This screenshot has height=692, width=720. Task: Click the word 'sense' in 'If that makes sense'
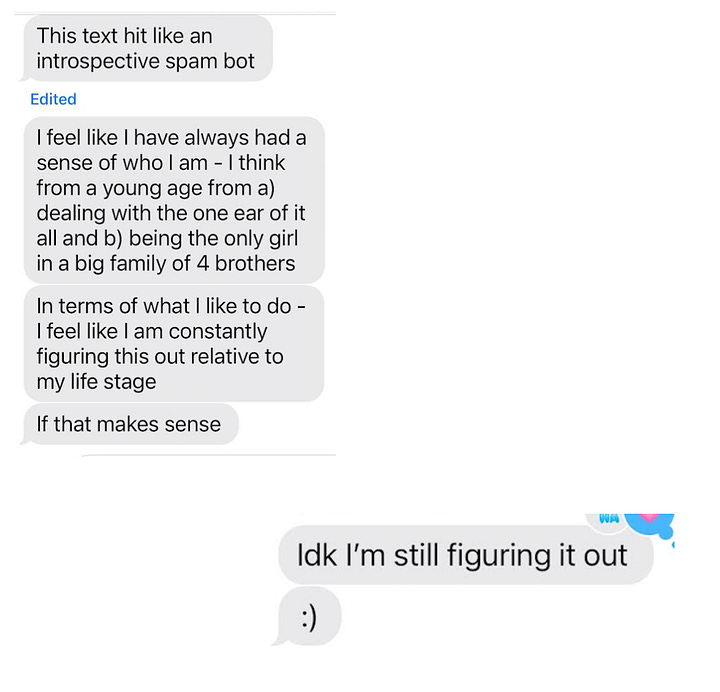[x=192, y=424]
